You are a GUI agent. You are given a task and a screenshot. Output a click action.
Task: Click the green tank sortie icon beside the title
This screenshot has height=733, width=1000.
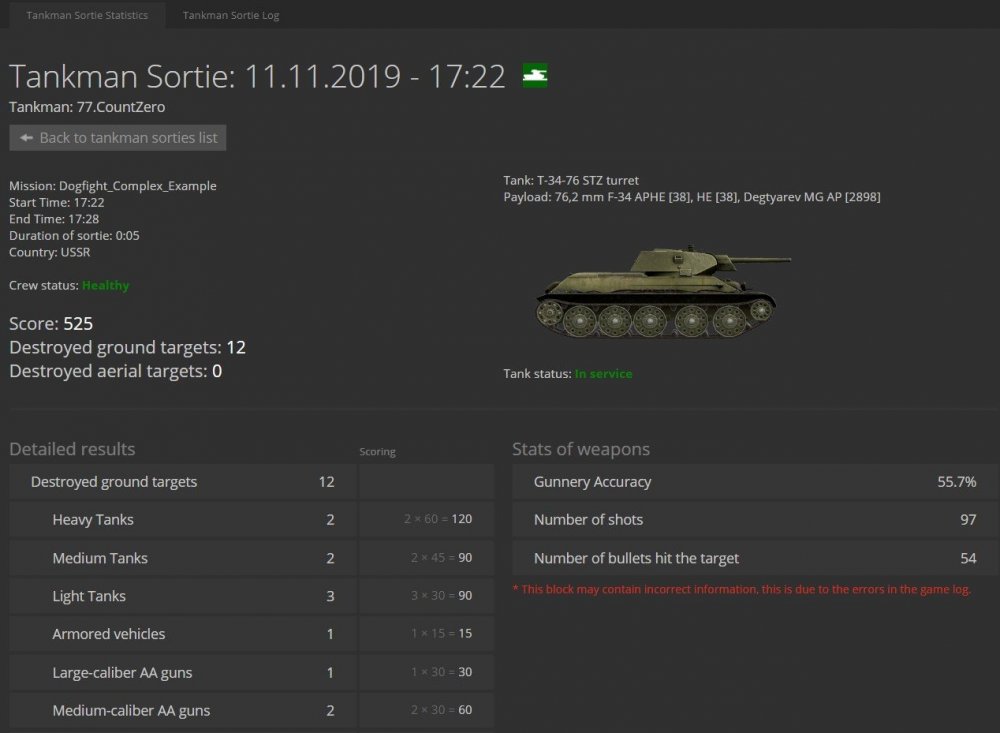point(534,76)
